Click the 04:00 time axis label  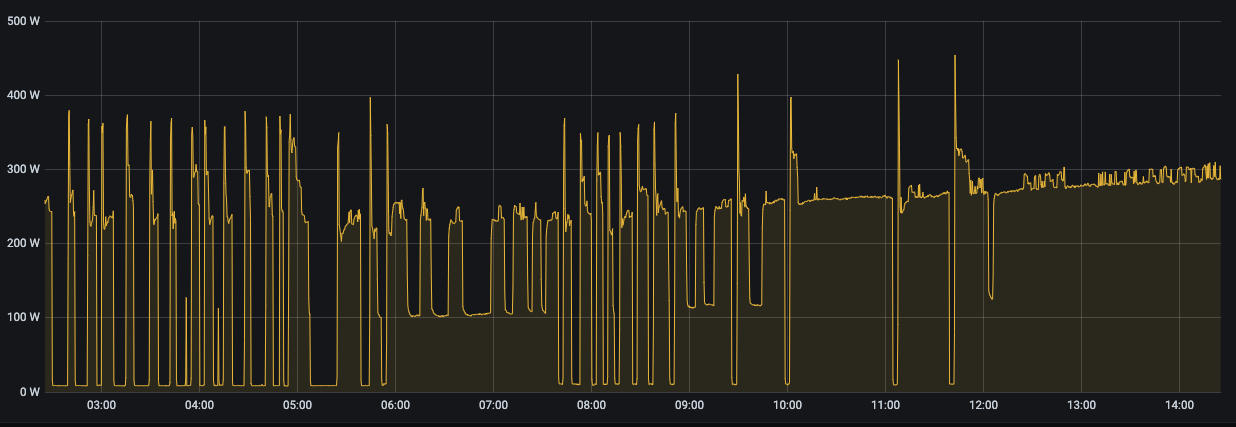[200, 405]
